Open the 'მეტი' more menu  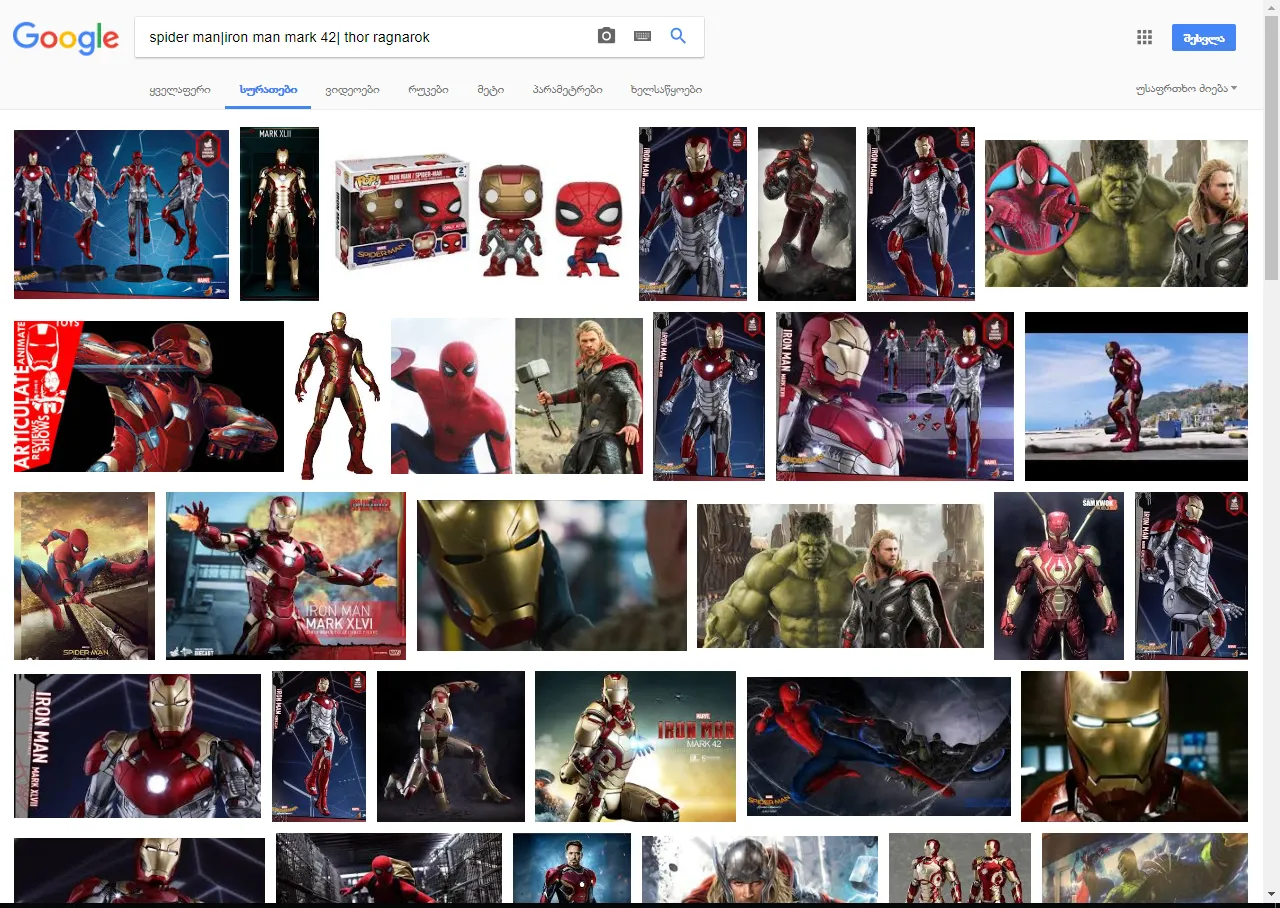click(490, 89)
